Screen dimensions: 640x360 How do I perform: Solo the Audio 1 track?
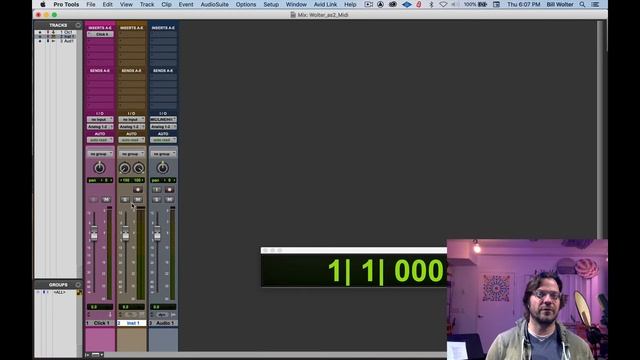tap(156, 199)
